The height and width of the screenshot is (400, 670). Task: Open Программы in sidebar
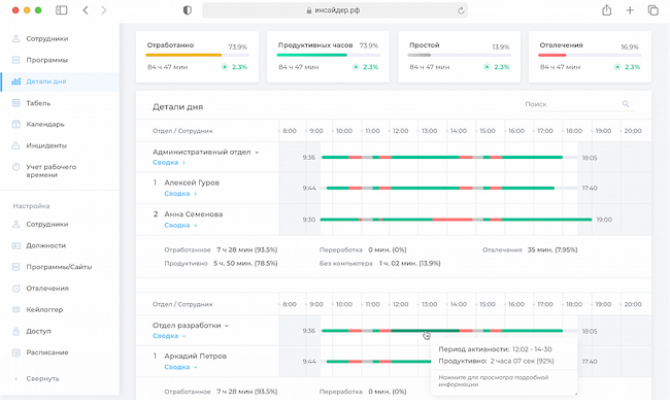pos(47,60)
